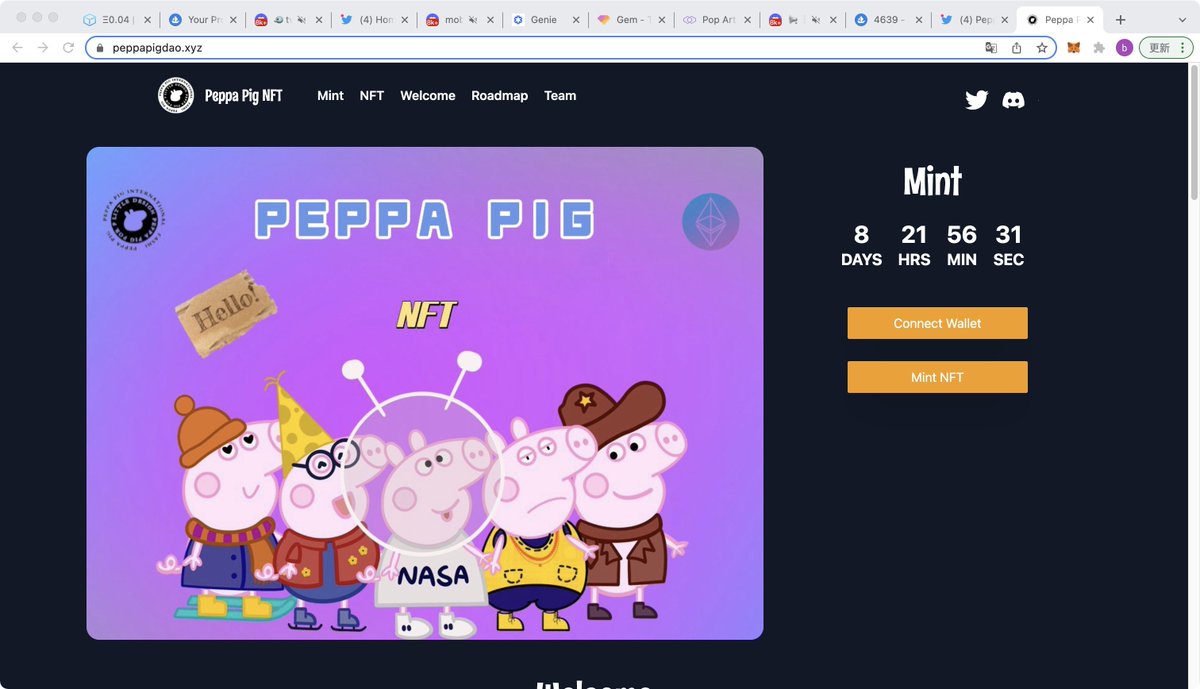The width and height of the screenshot is (1200, 689).
Task: Click the 'Peppa Pig NFT' site title
Action: (x=244, y=96)
